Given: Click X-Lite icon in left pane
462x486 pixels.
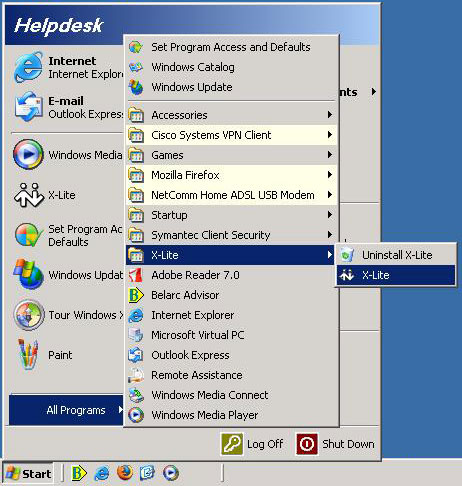Looking at the screenshot, I should [29, 195].
